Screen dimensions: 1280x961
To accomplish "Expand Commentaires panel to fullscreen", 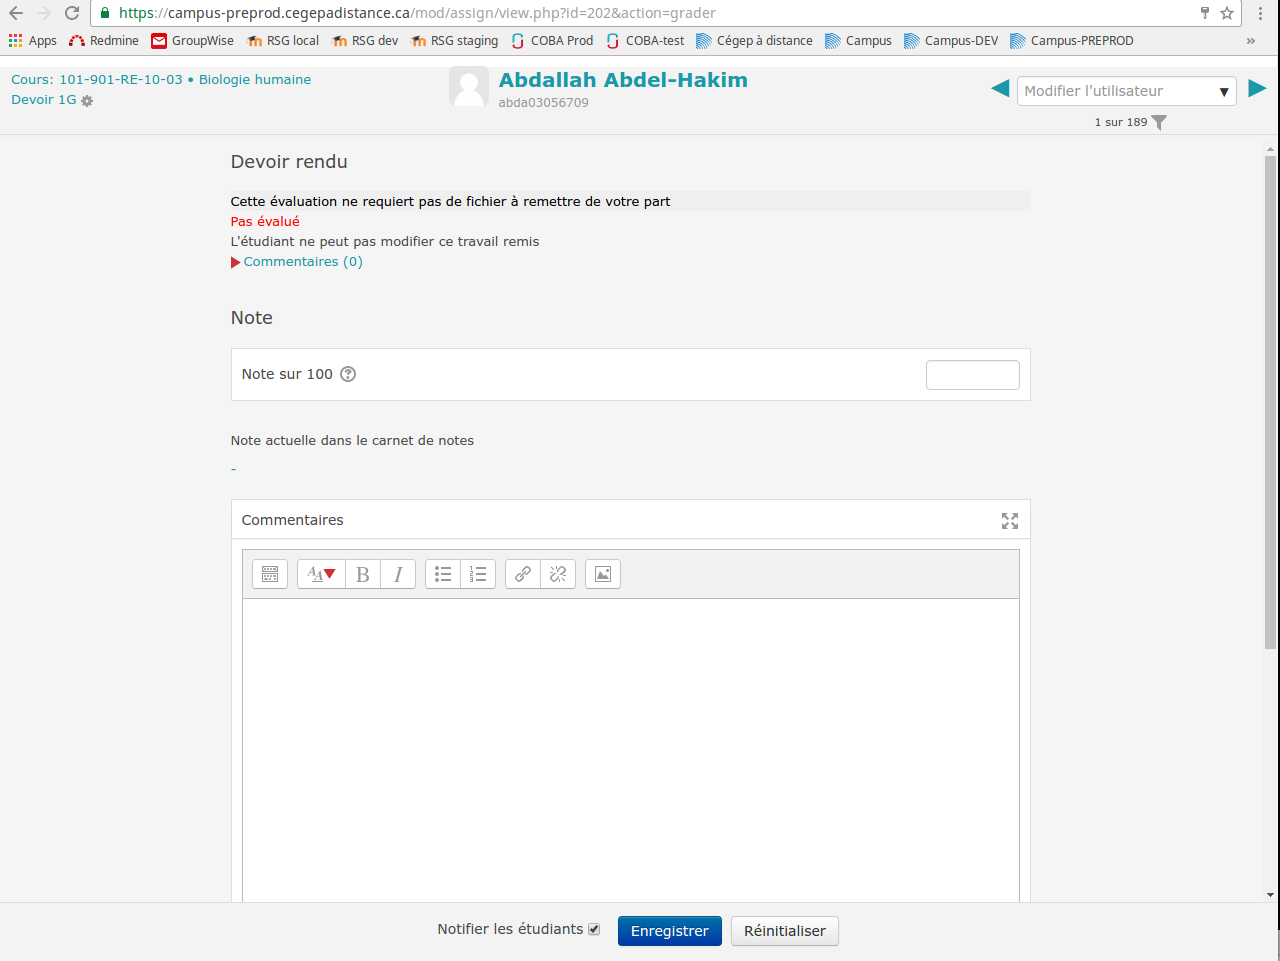I will click(1010, 521).
